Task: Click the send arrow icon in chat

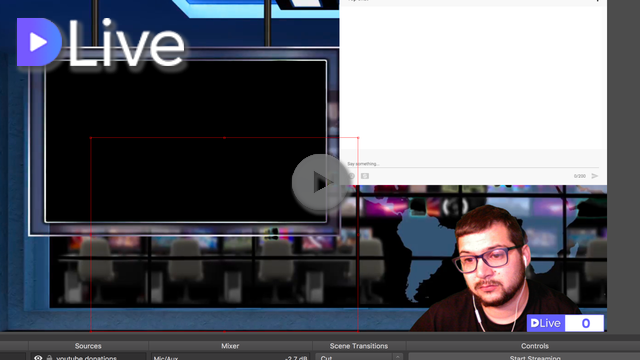Action: [595, 176]
